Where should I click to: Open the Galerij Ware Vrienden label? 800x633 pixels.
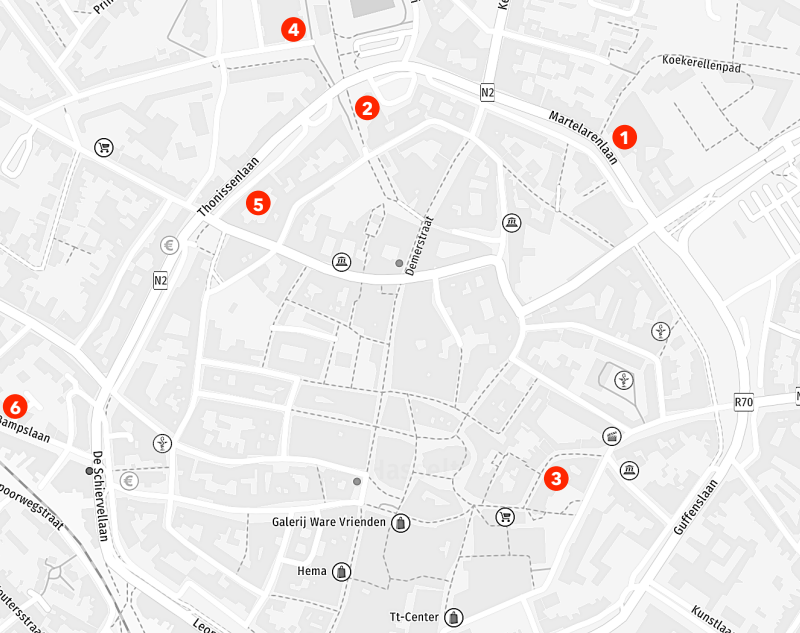pyautogui.click(x=329, y=522)
